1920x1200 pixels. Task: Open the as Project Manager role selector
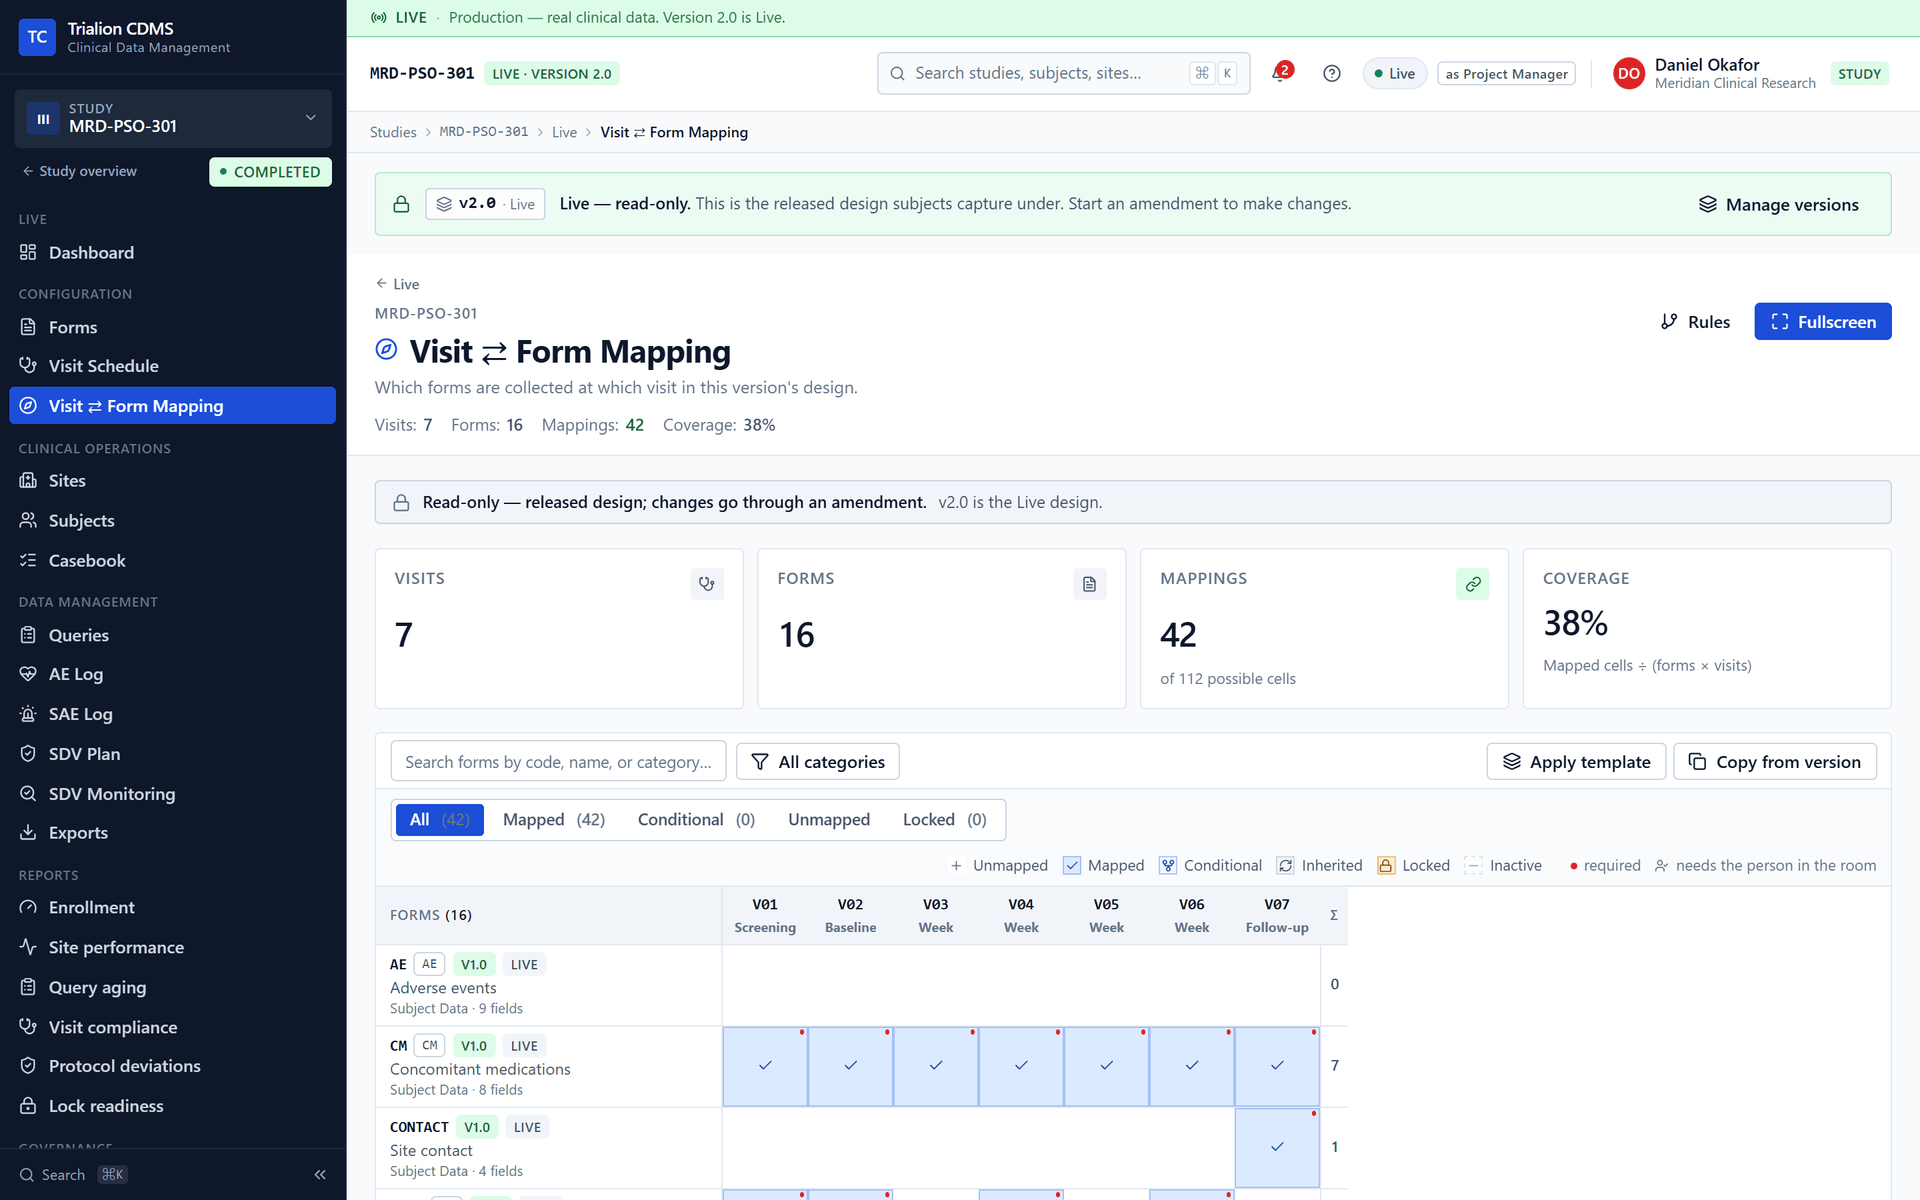point(1506,74)
